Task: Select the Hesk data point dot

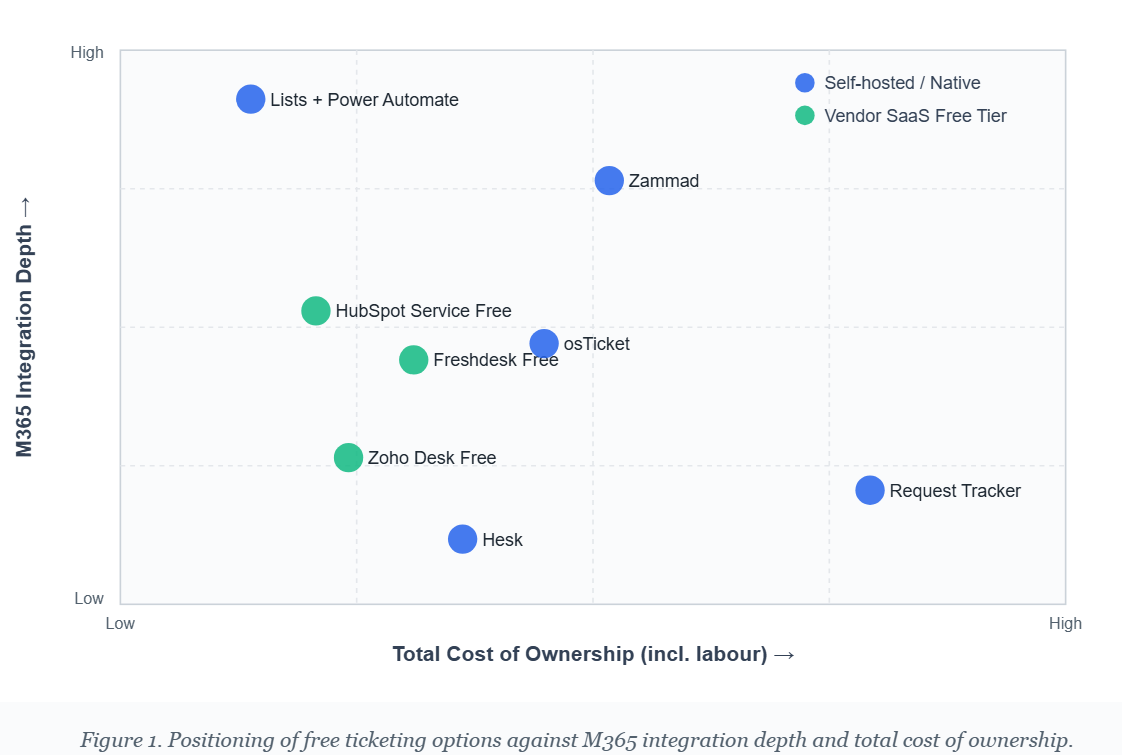Action: coord(462,540)
